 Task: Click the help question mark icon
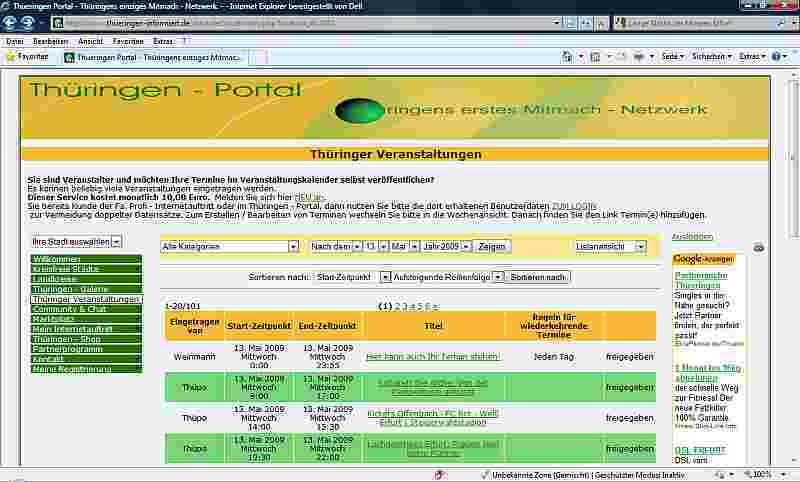(x=775, y=57)
